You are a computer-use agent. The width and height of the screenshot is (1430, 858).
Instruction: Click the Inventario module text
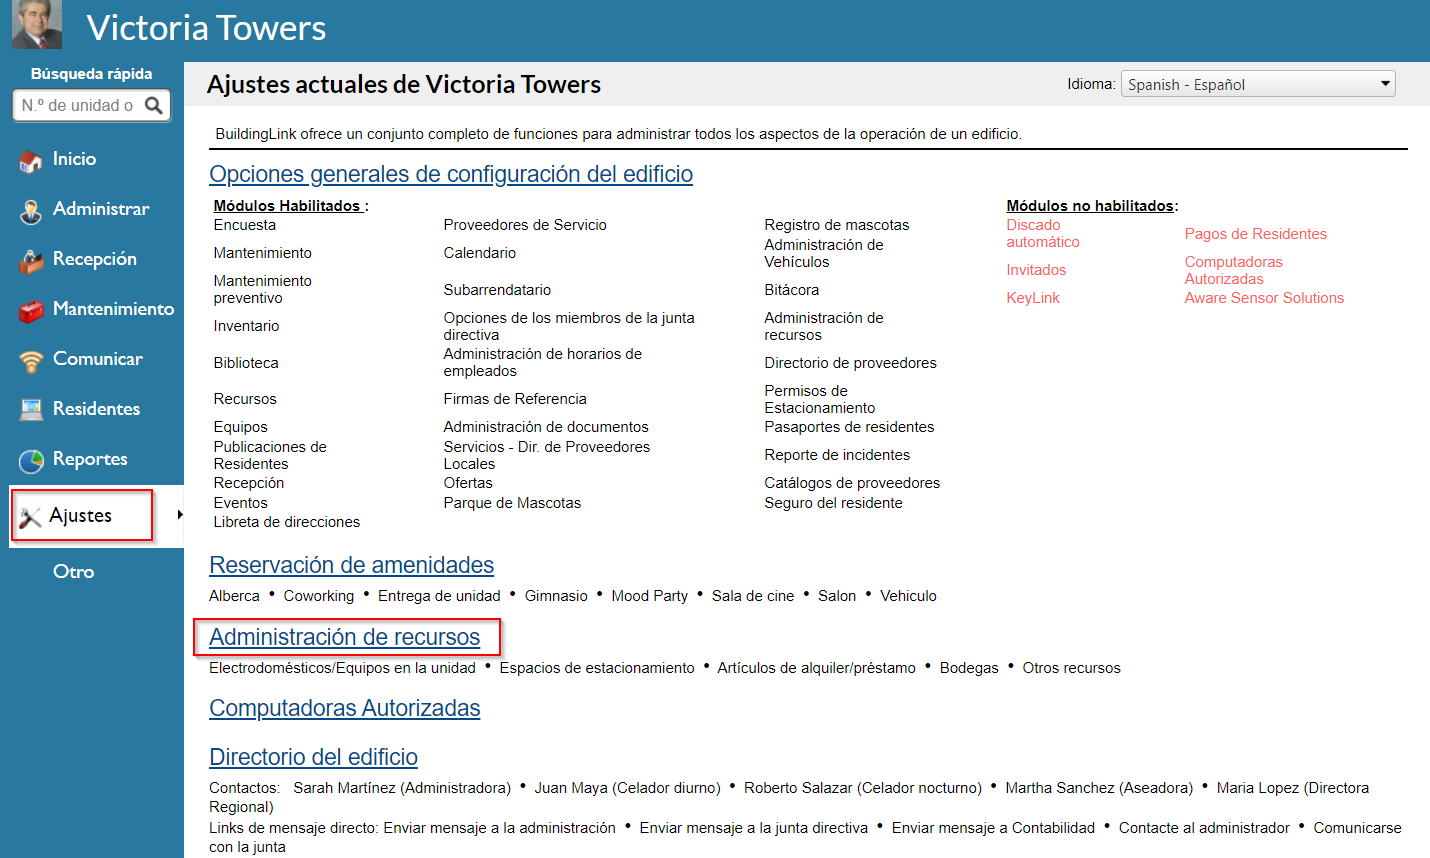pyautogui.click(x=246, y=326)
